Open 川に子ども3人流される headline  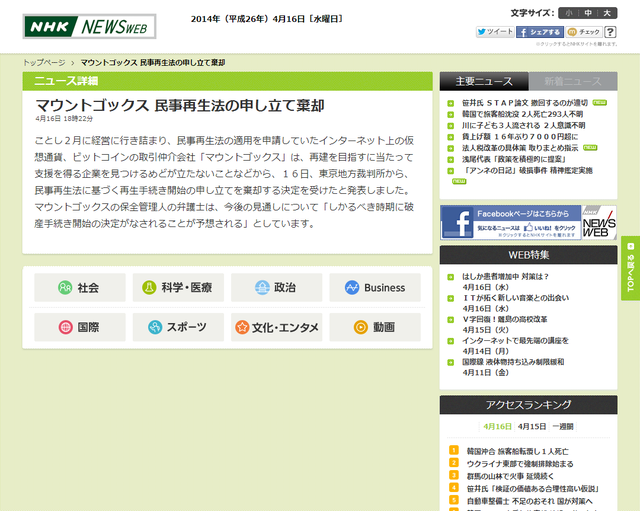(x=523, y=125)
